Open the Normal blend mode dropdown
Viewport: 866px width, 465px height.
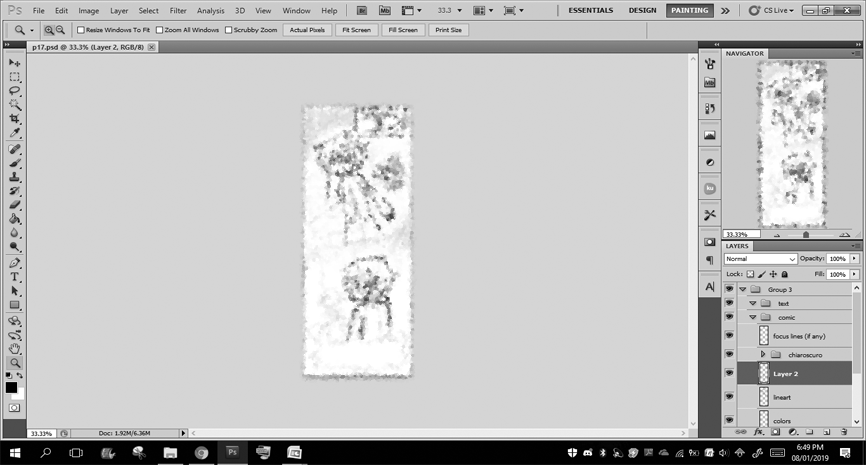coord(760,259)
